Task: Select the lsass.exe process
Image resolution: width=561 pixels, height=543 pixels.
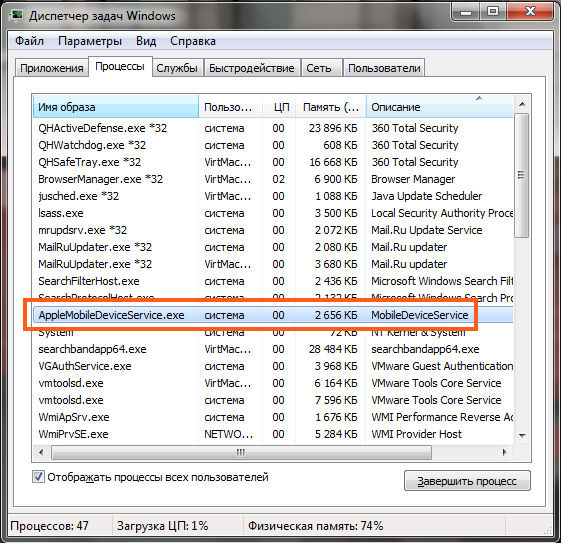Action: (273, 213)
